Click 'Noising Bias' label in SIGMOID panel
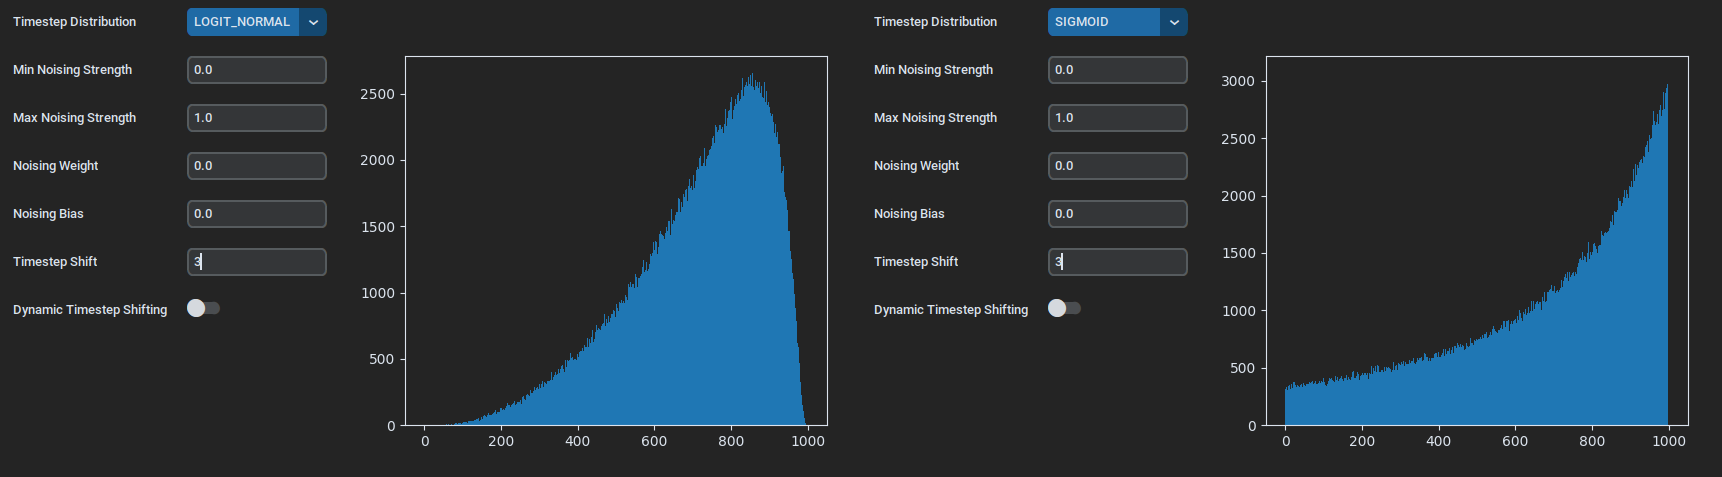This screenshot has width=1722, height=477. [909, 214]
